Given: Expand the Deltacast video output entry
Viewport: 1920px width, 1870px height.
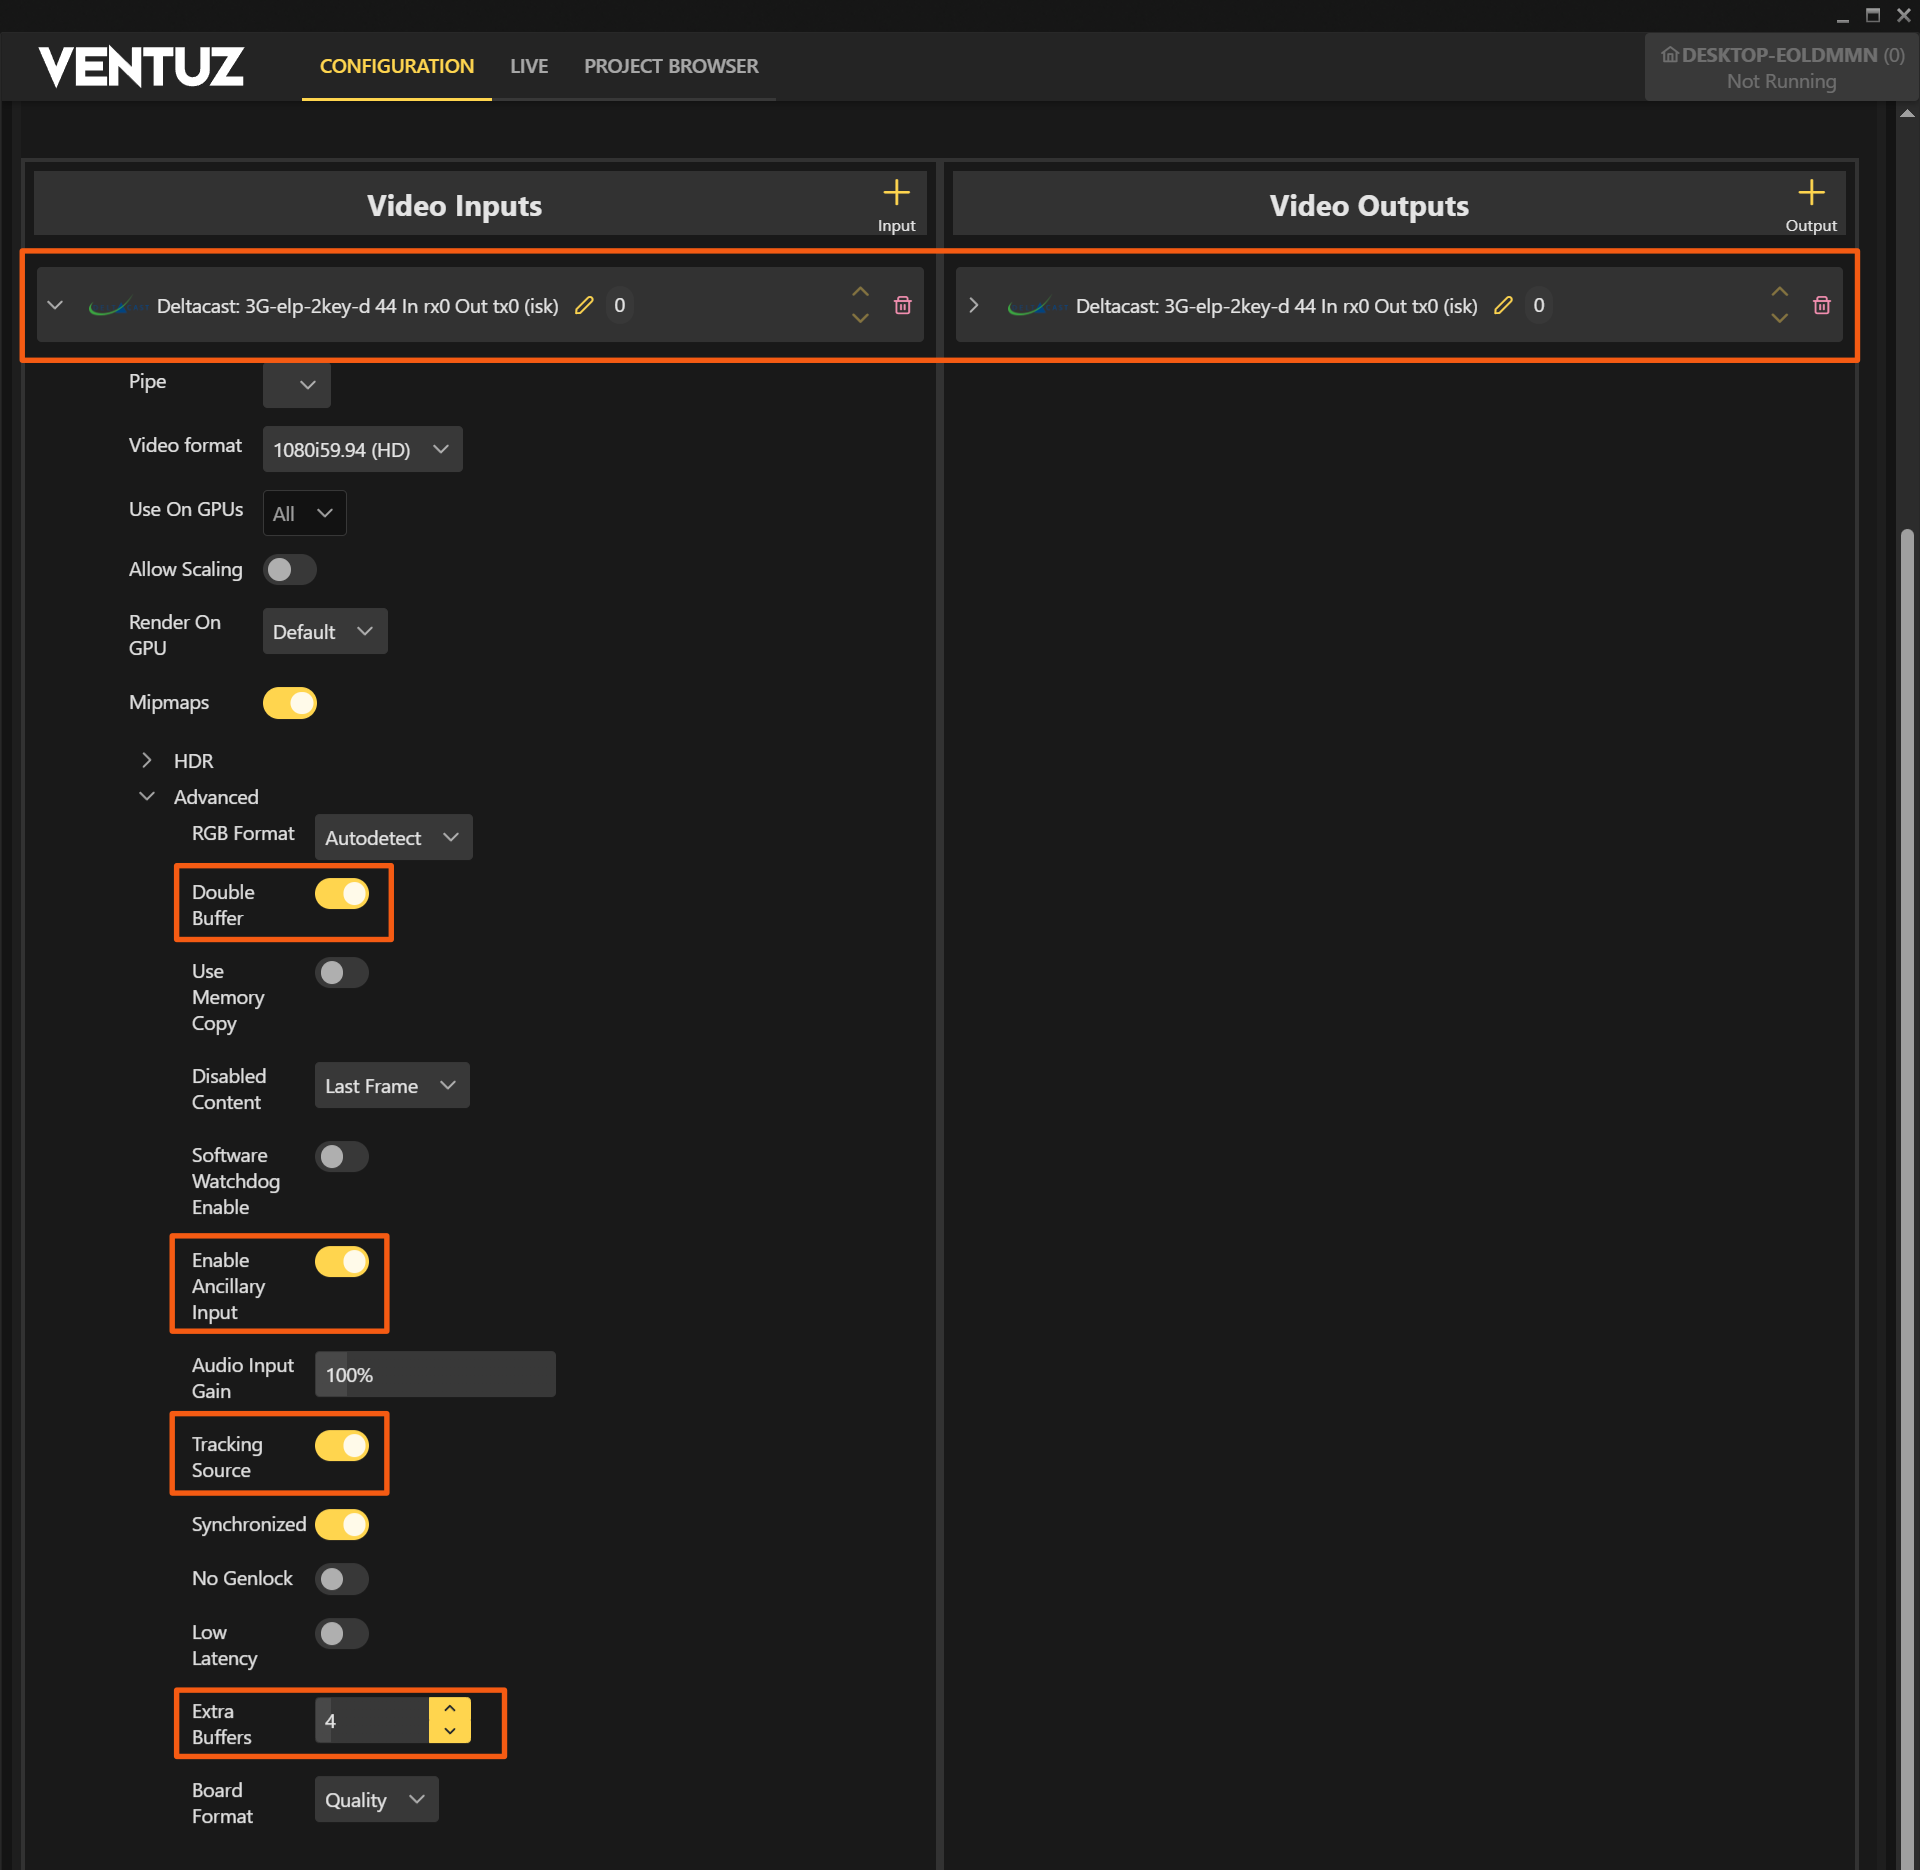Looking at the screenshot, I should tap(974, 306).
